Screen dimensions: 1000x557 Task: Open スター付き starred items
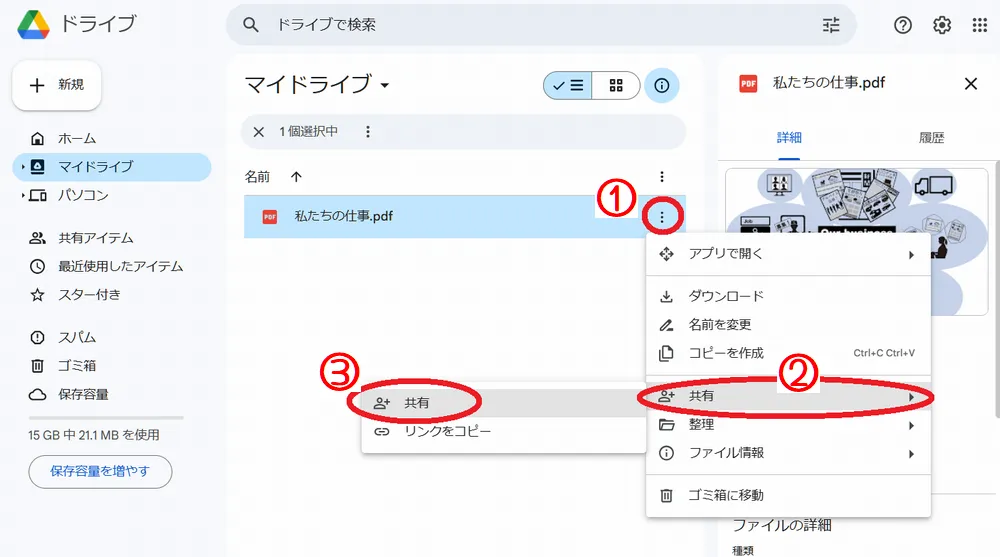pos(89,295)
